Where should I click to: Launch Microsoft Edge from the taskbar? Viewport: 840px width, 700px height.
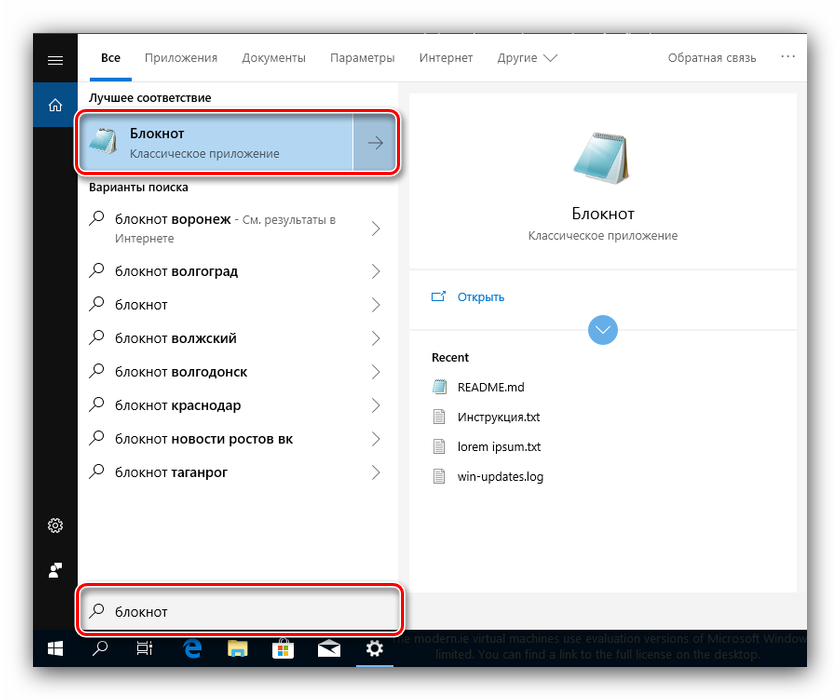pos(192,649)
